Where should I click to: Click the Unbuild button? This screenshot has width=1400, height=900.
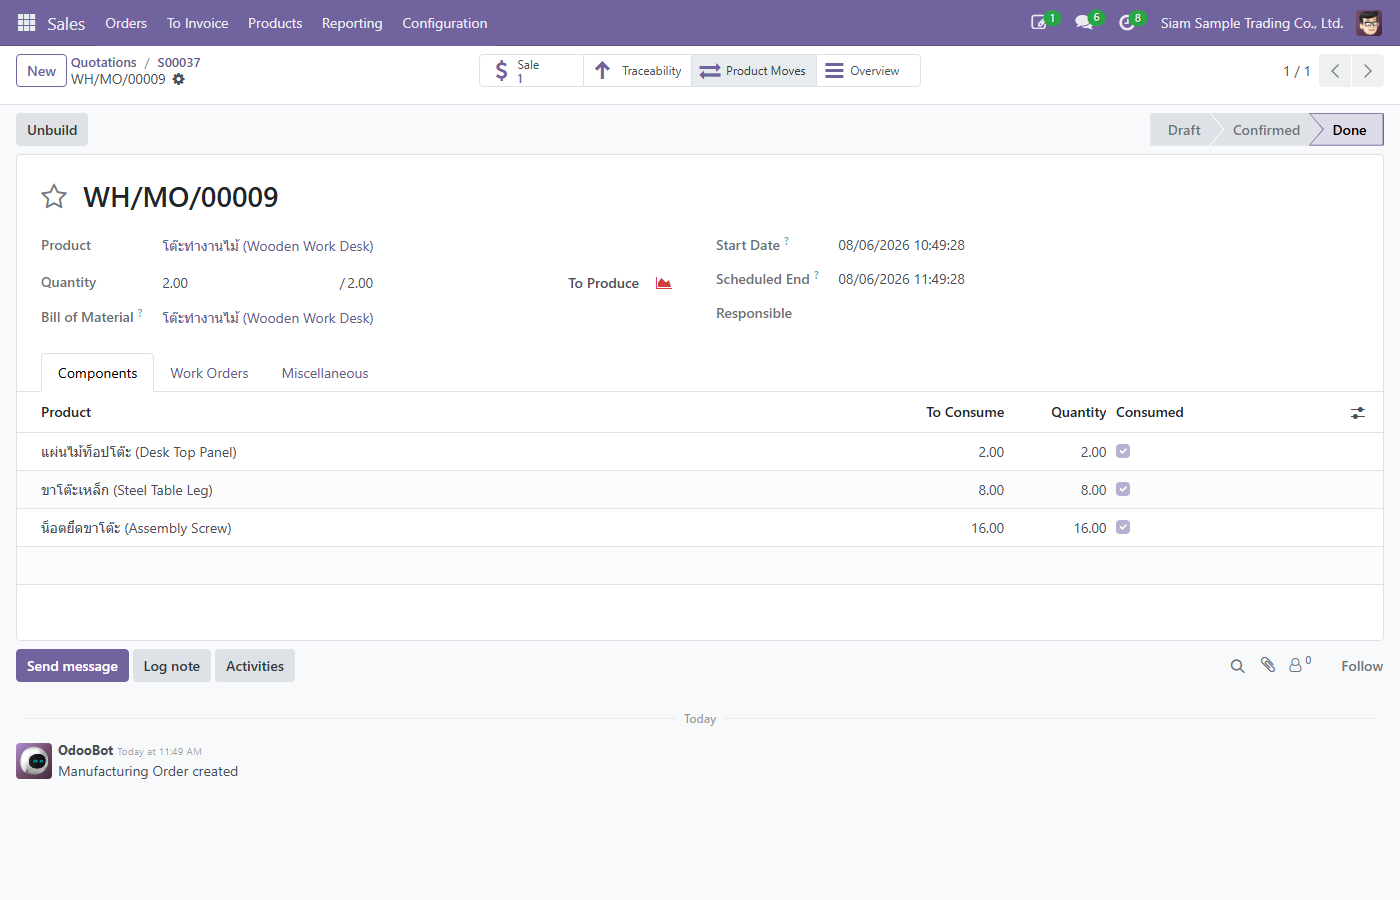click(52, 130)
